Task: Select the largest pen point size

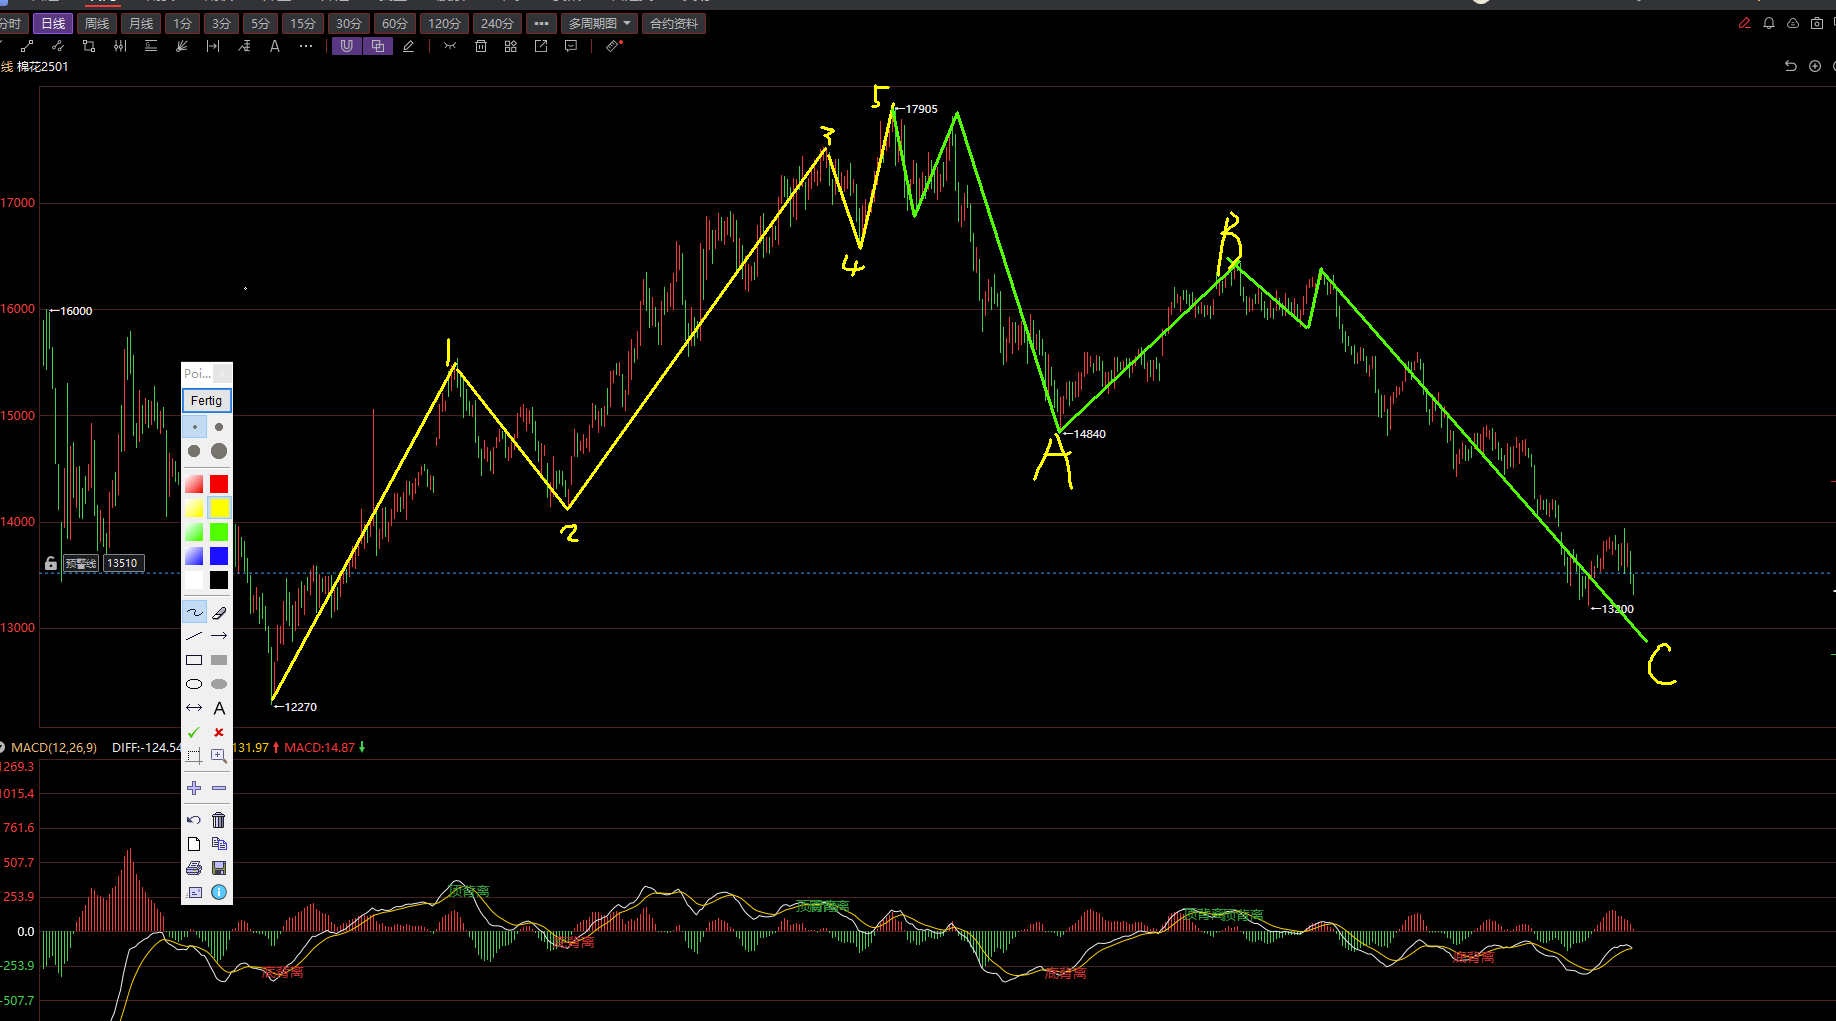Action: coord(219,451)
